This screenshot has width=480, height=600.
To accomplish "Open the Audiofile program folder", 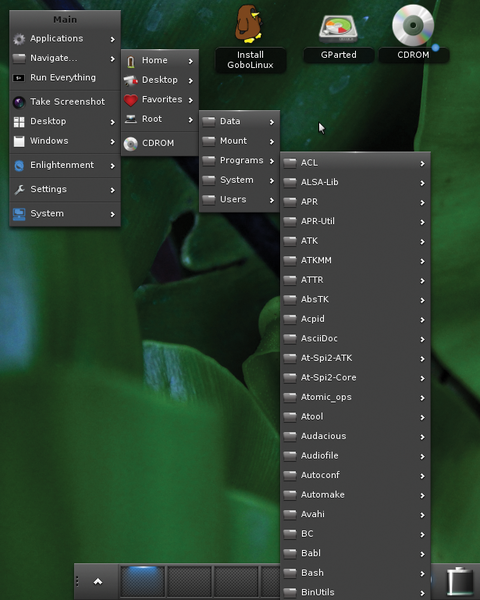I will click(355, 456).
